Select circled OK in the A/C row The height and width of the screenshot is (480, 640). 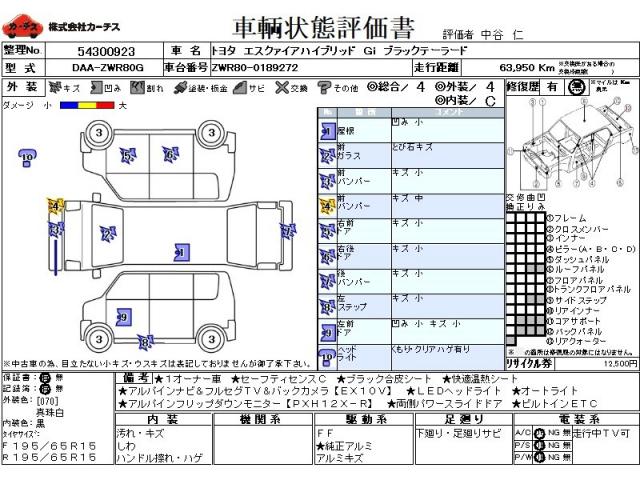(x=540, y=433)
